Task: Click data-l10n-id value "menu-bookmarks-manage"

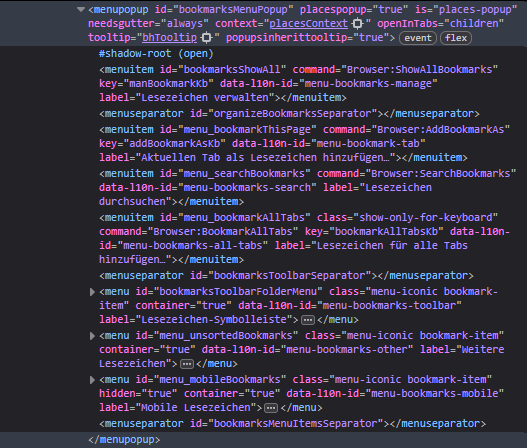Action: point(368,84)
